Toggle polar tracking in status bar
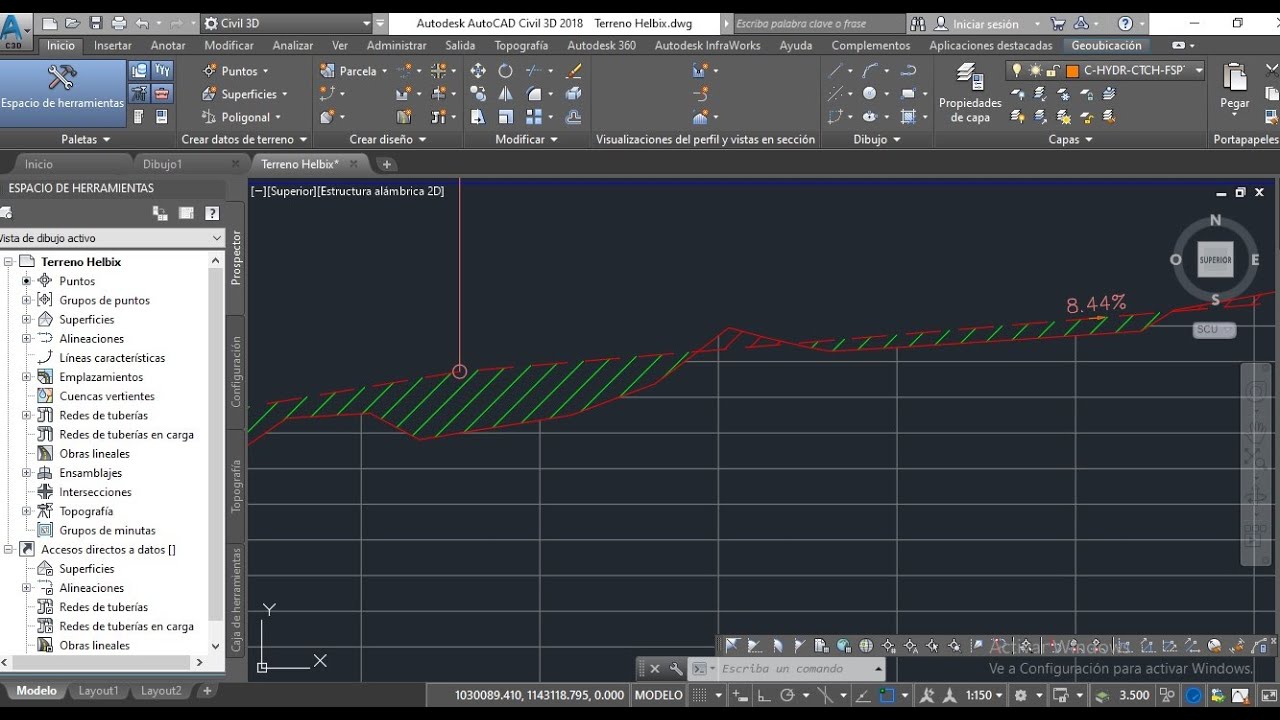This screenshot has width=1280, height=720. (788, 695)
